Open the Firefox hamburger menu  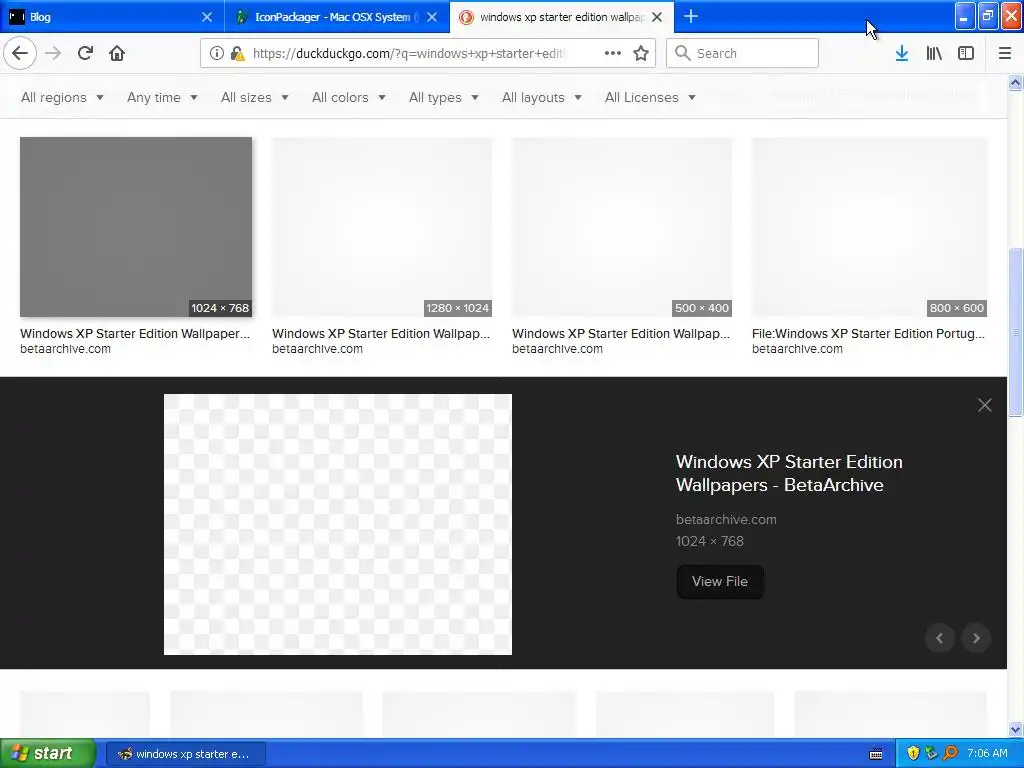pos(1005,53)
